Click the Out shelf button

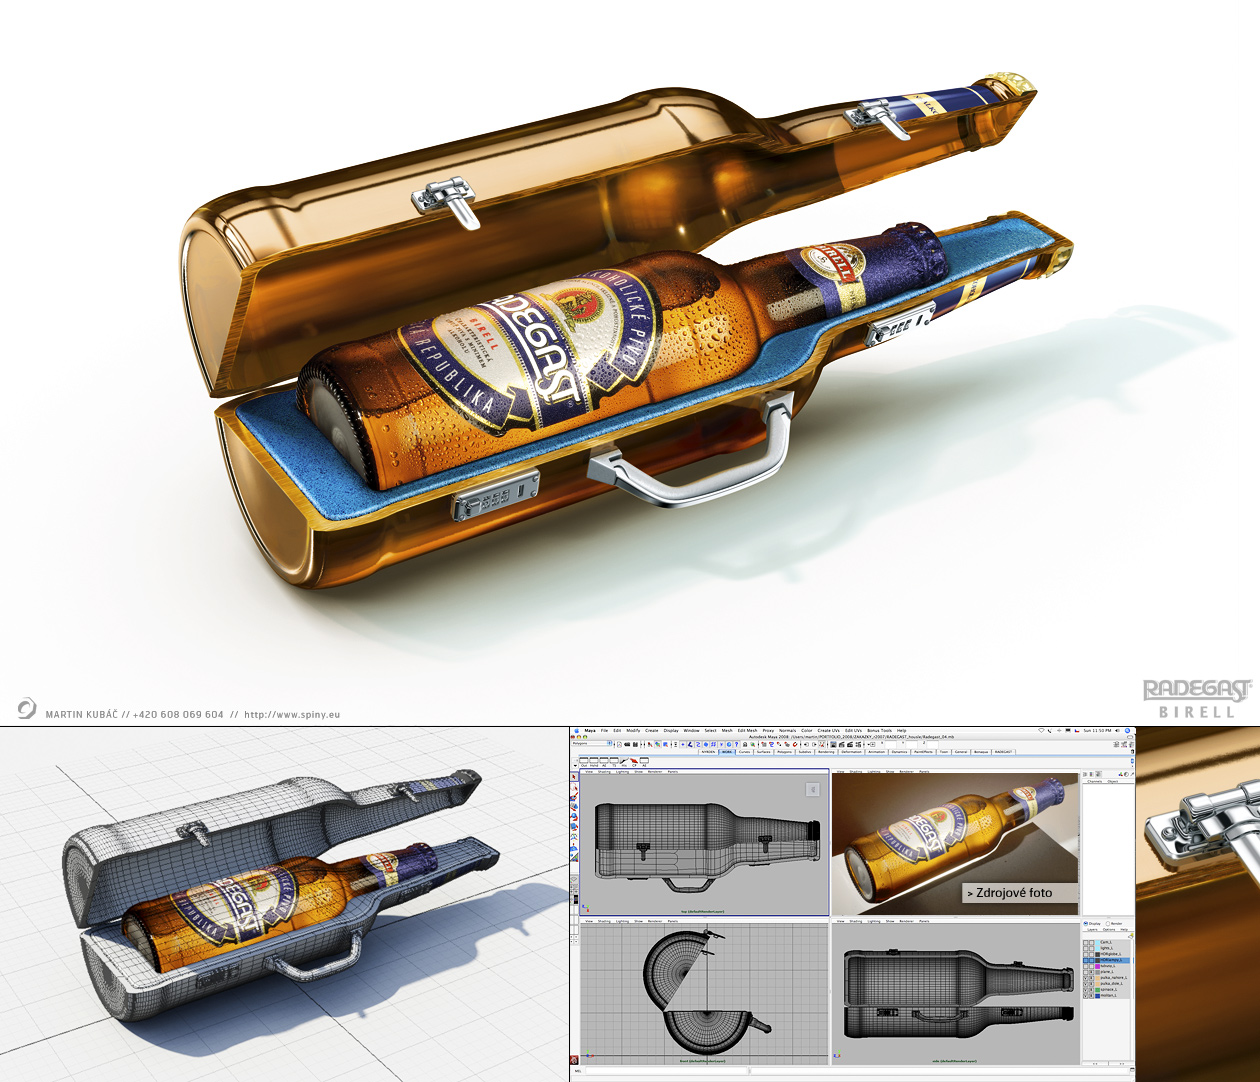pos(584,761)
